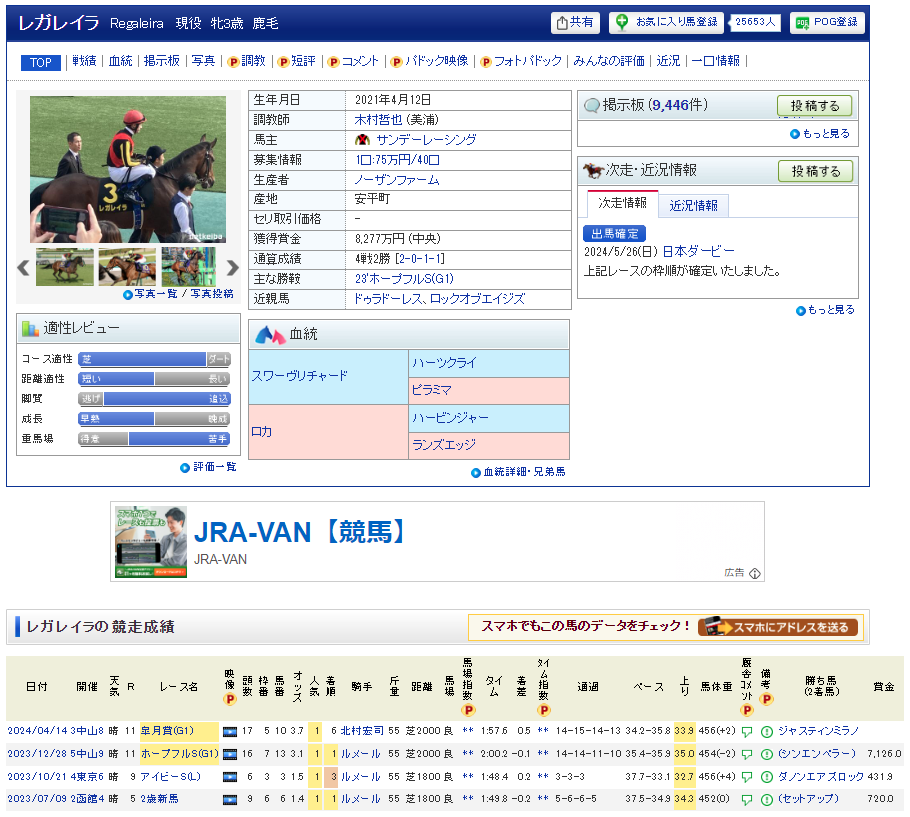Click the サンデーレーシング owner silks icon
This screenshot has width=910, height=817.
tap(362, 140)
